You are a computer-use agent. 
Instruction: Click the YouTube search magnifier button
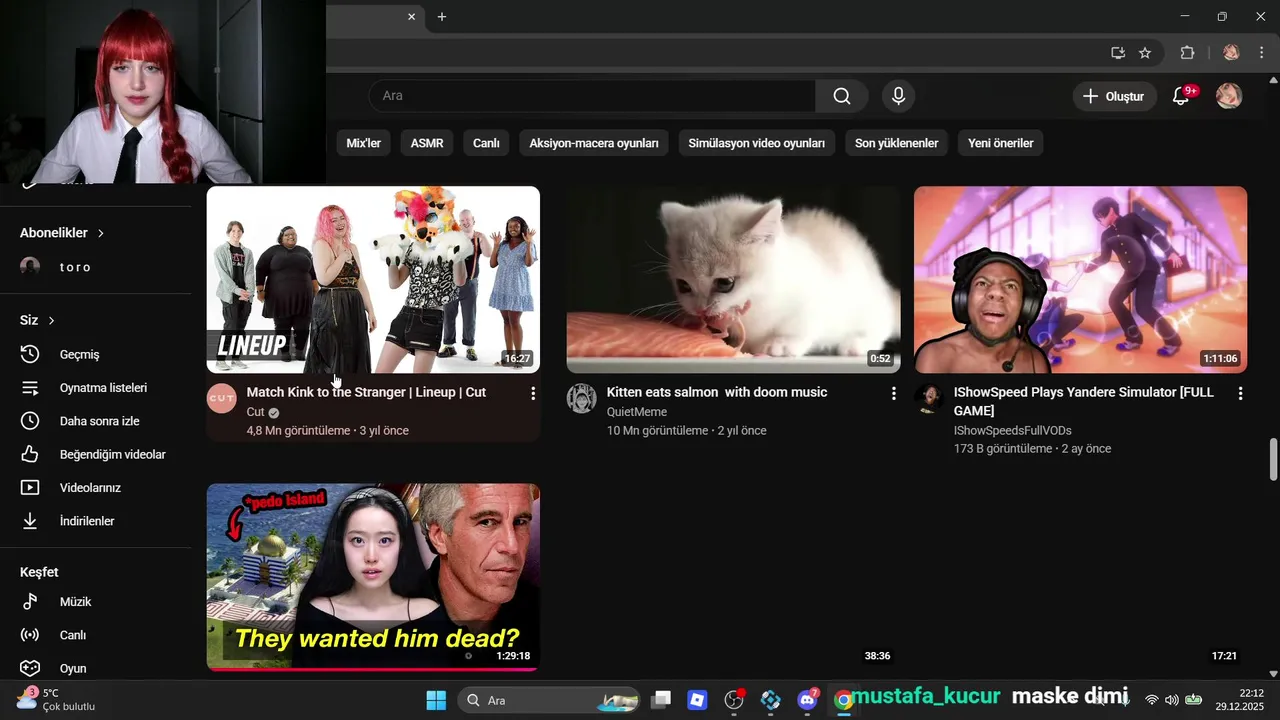point(842,96)
